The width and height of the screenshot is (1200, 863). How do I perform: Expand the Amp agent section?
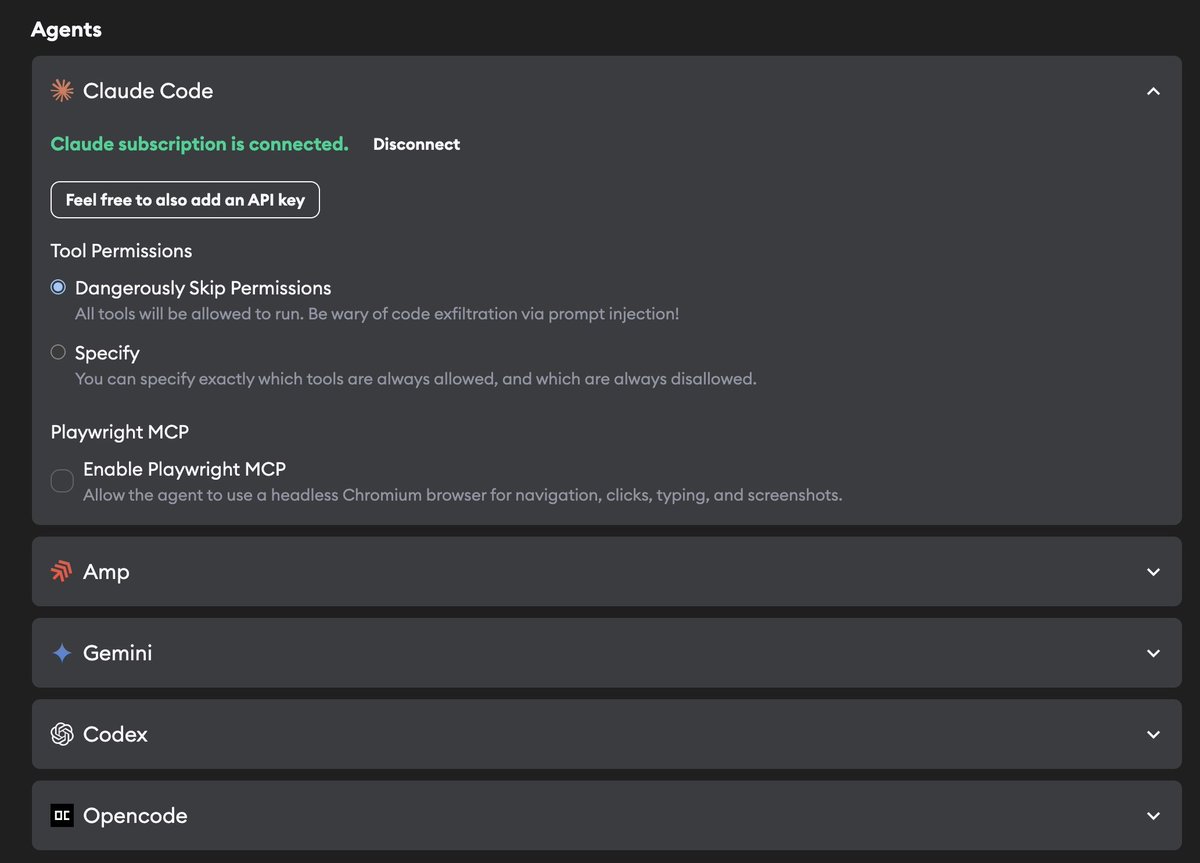1153,572
